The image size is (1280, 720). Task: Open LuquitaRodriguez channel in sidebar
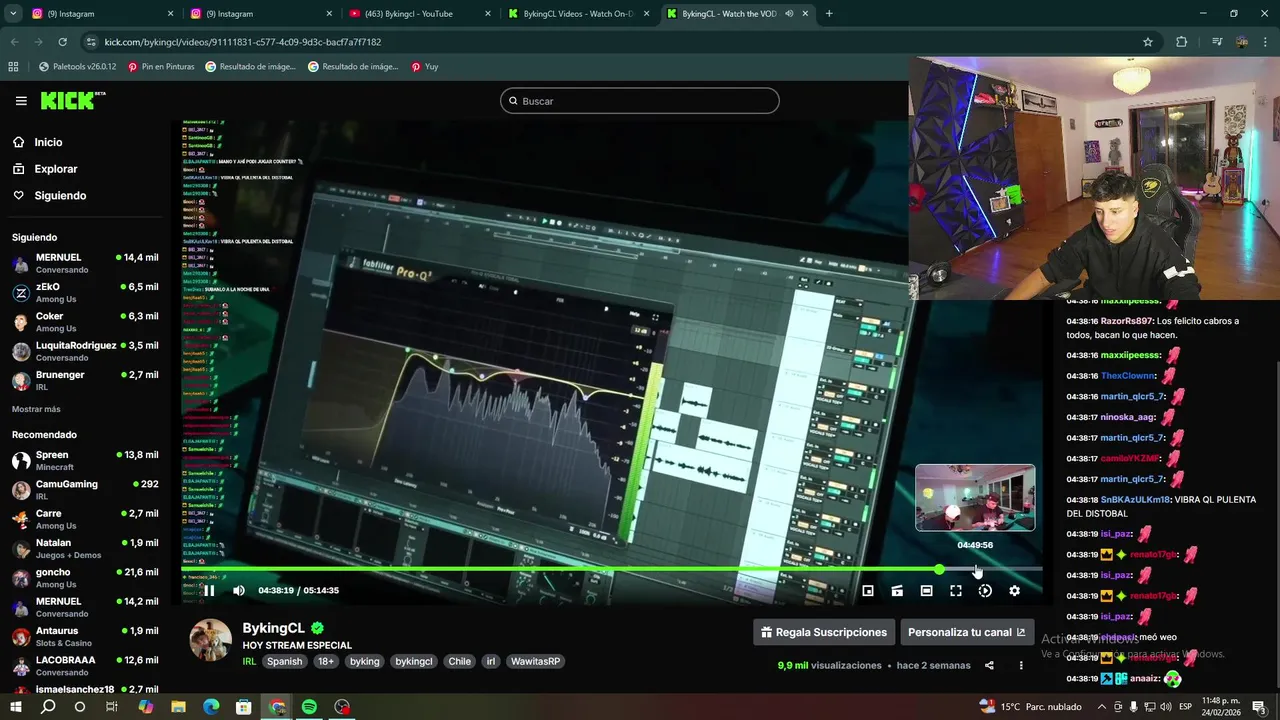point(85,351)
